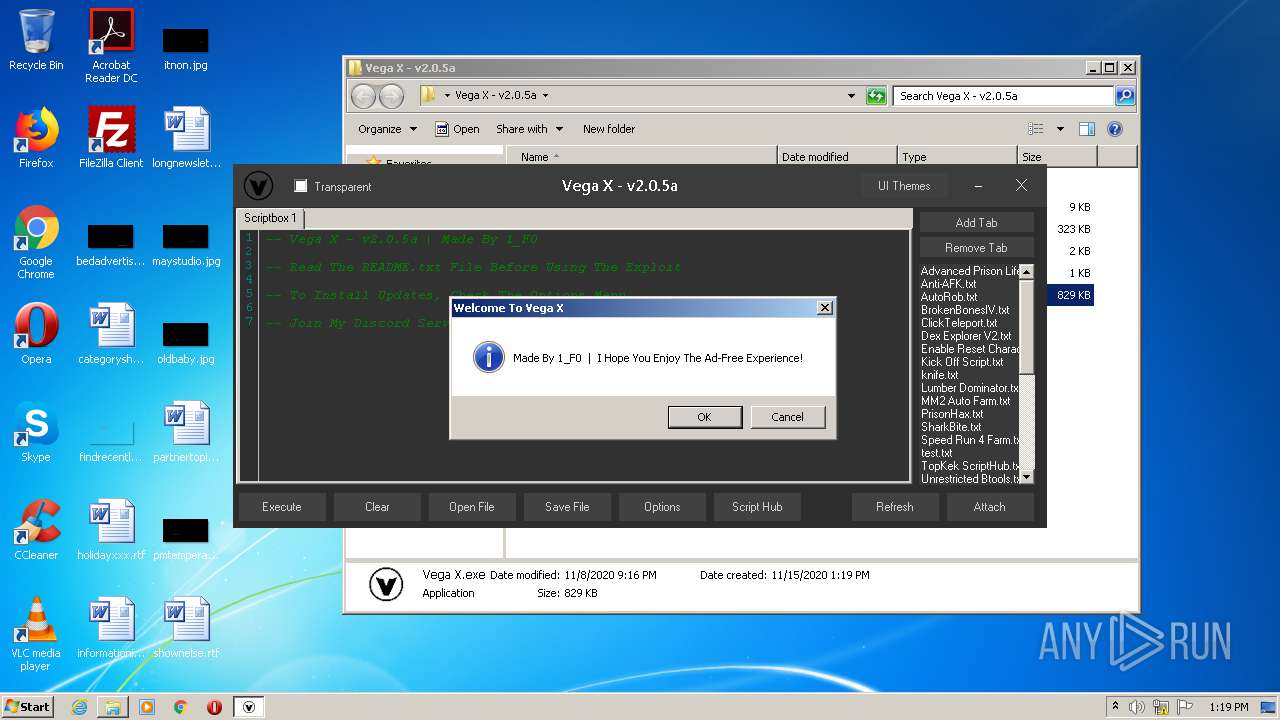
Task: Open Firefox desktop icon
Action: [36, 138]
